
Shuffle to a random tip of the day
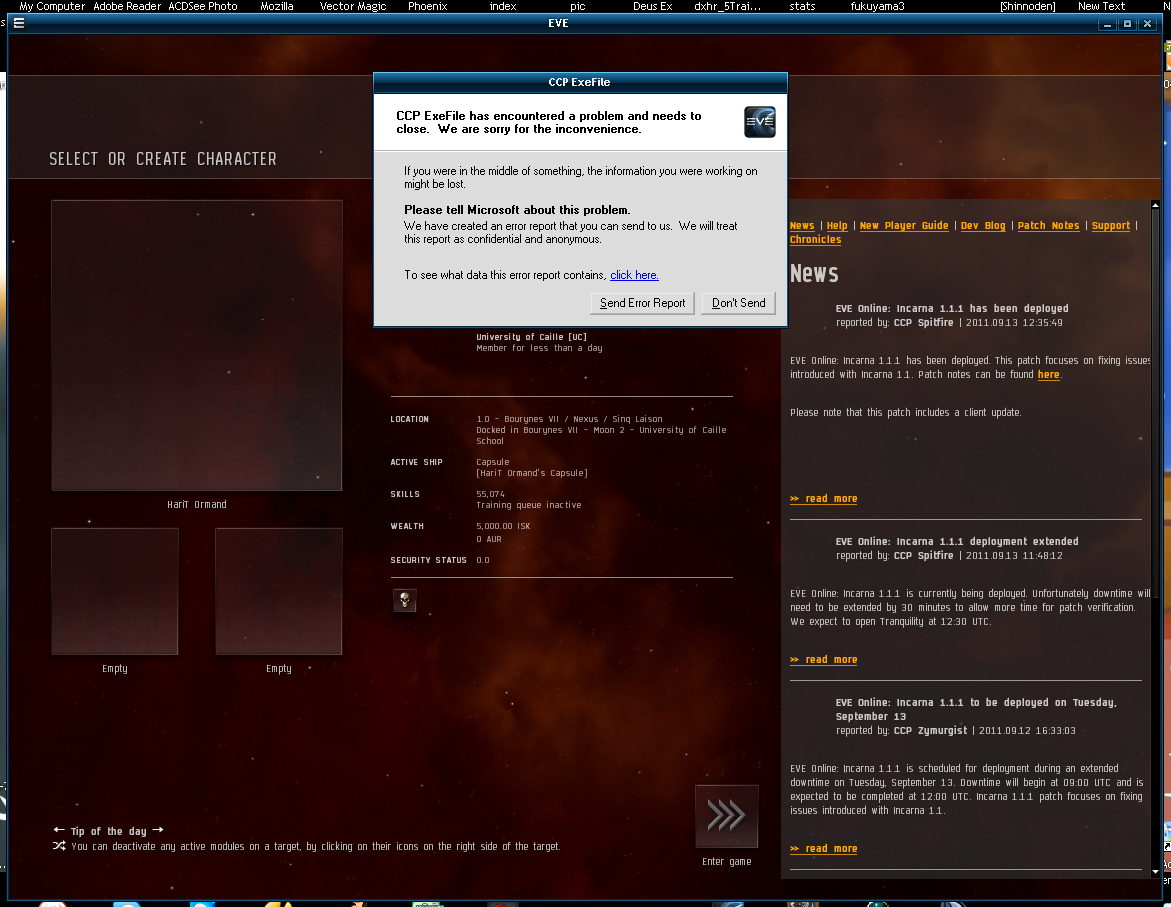59,846
